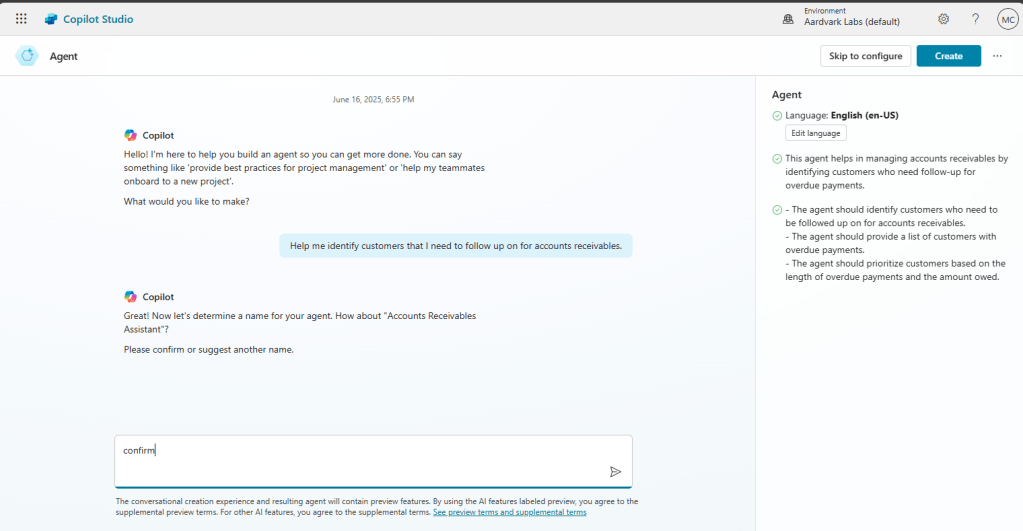Open the Aardvark Labs environment picker

click(851, 19)
